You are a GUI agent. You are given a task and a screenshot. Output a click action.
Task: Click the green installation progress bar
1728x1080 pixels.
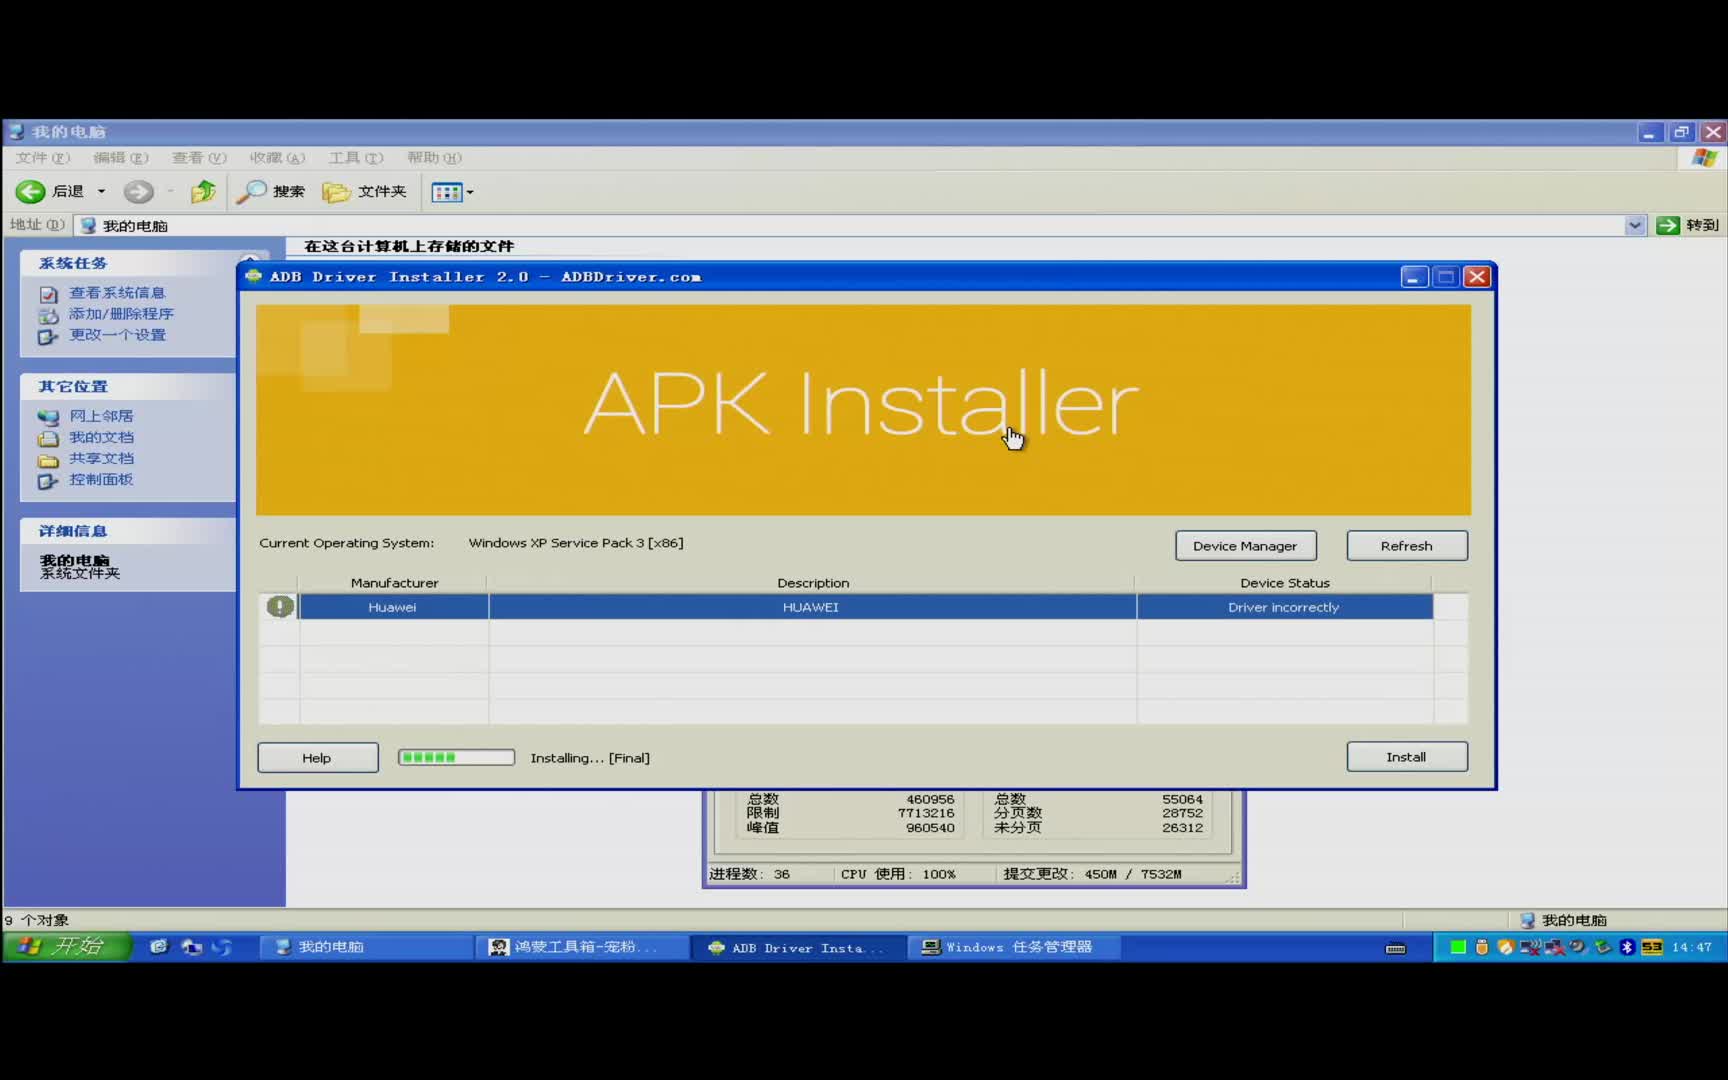pos(456,758)
